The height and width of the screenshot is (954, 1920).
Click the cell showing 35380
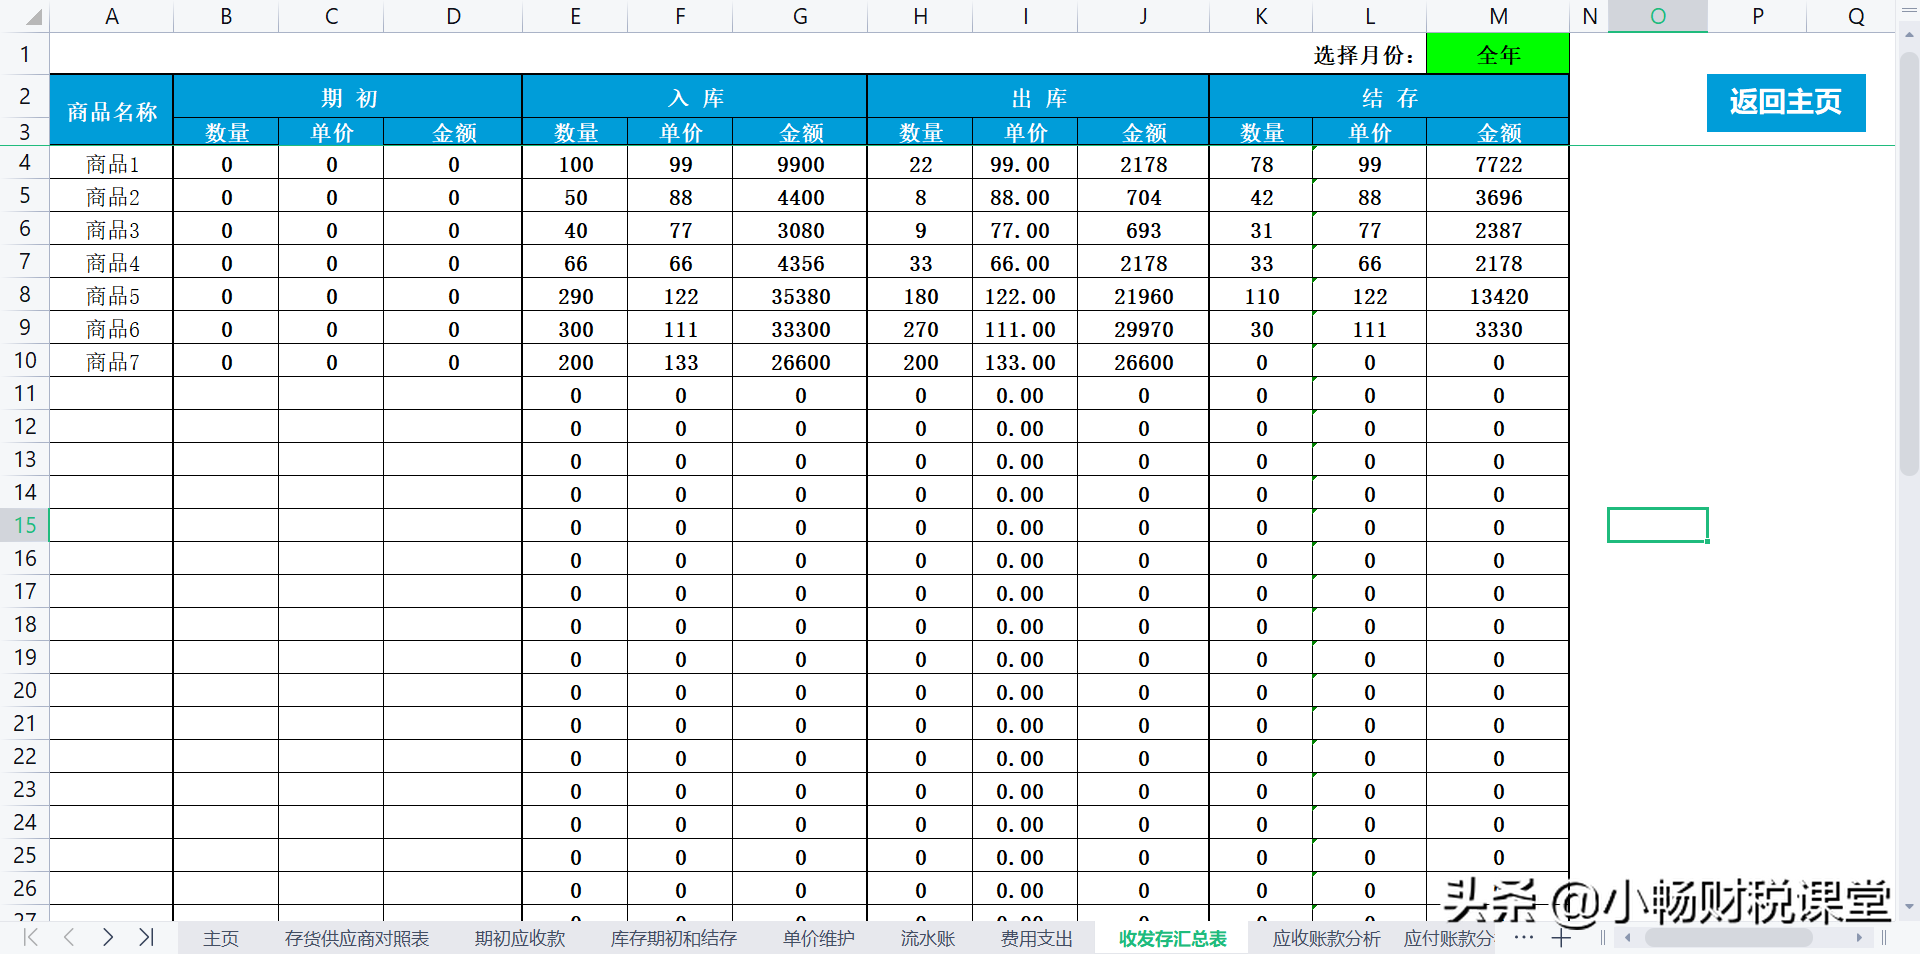(x=800, y=295)
